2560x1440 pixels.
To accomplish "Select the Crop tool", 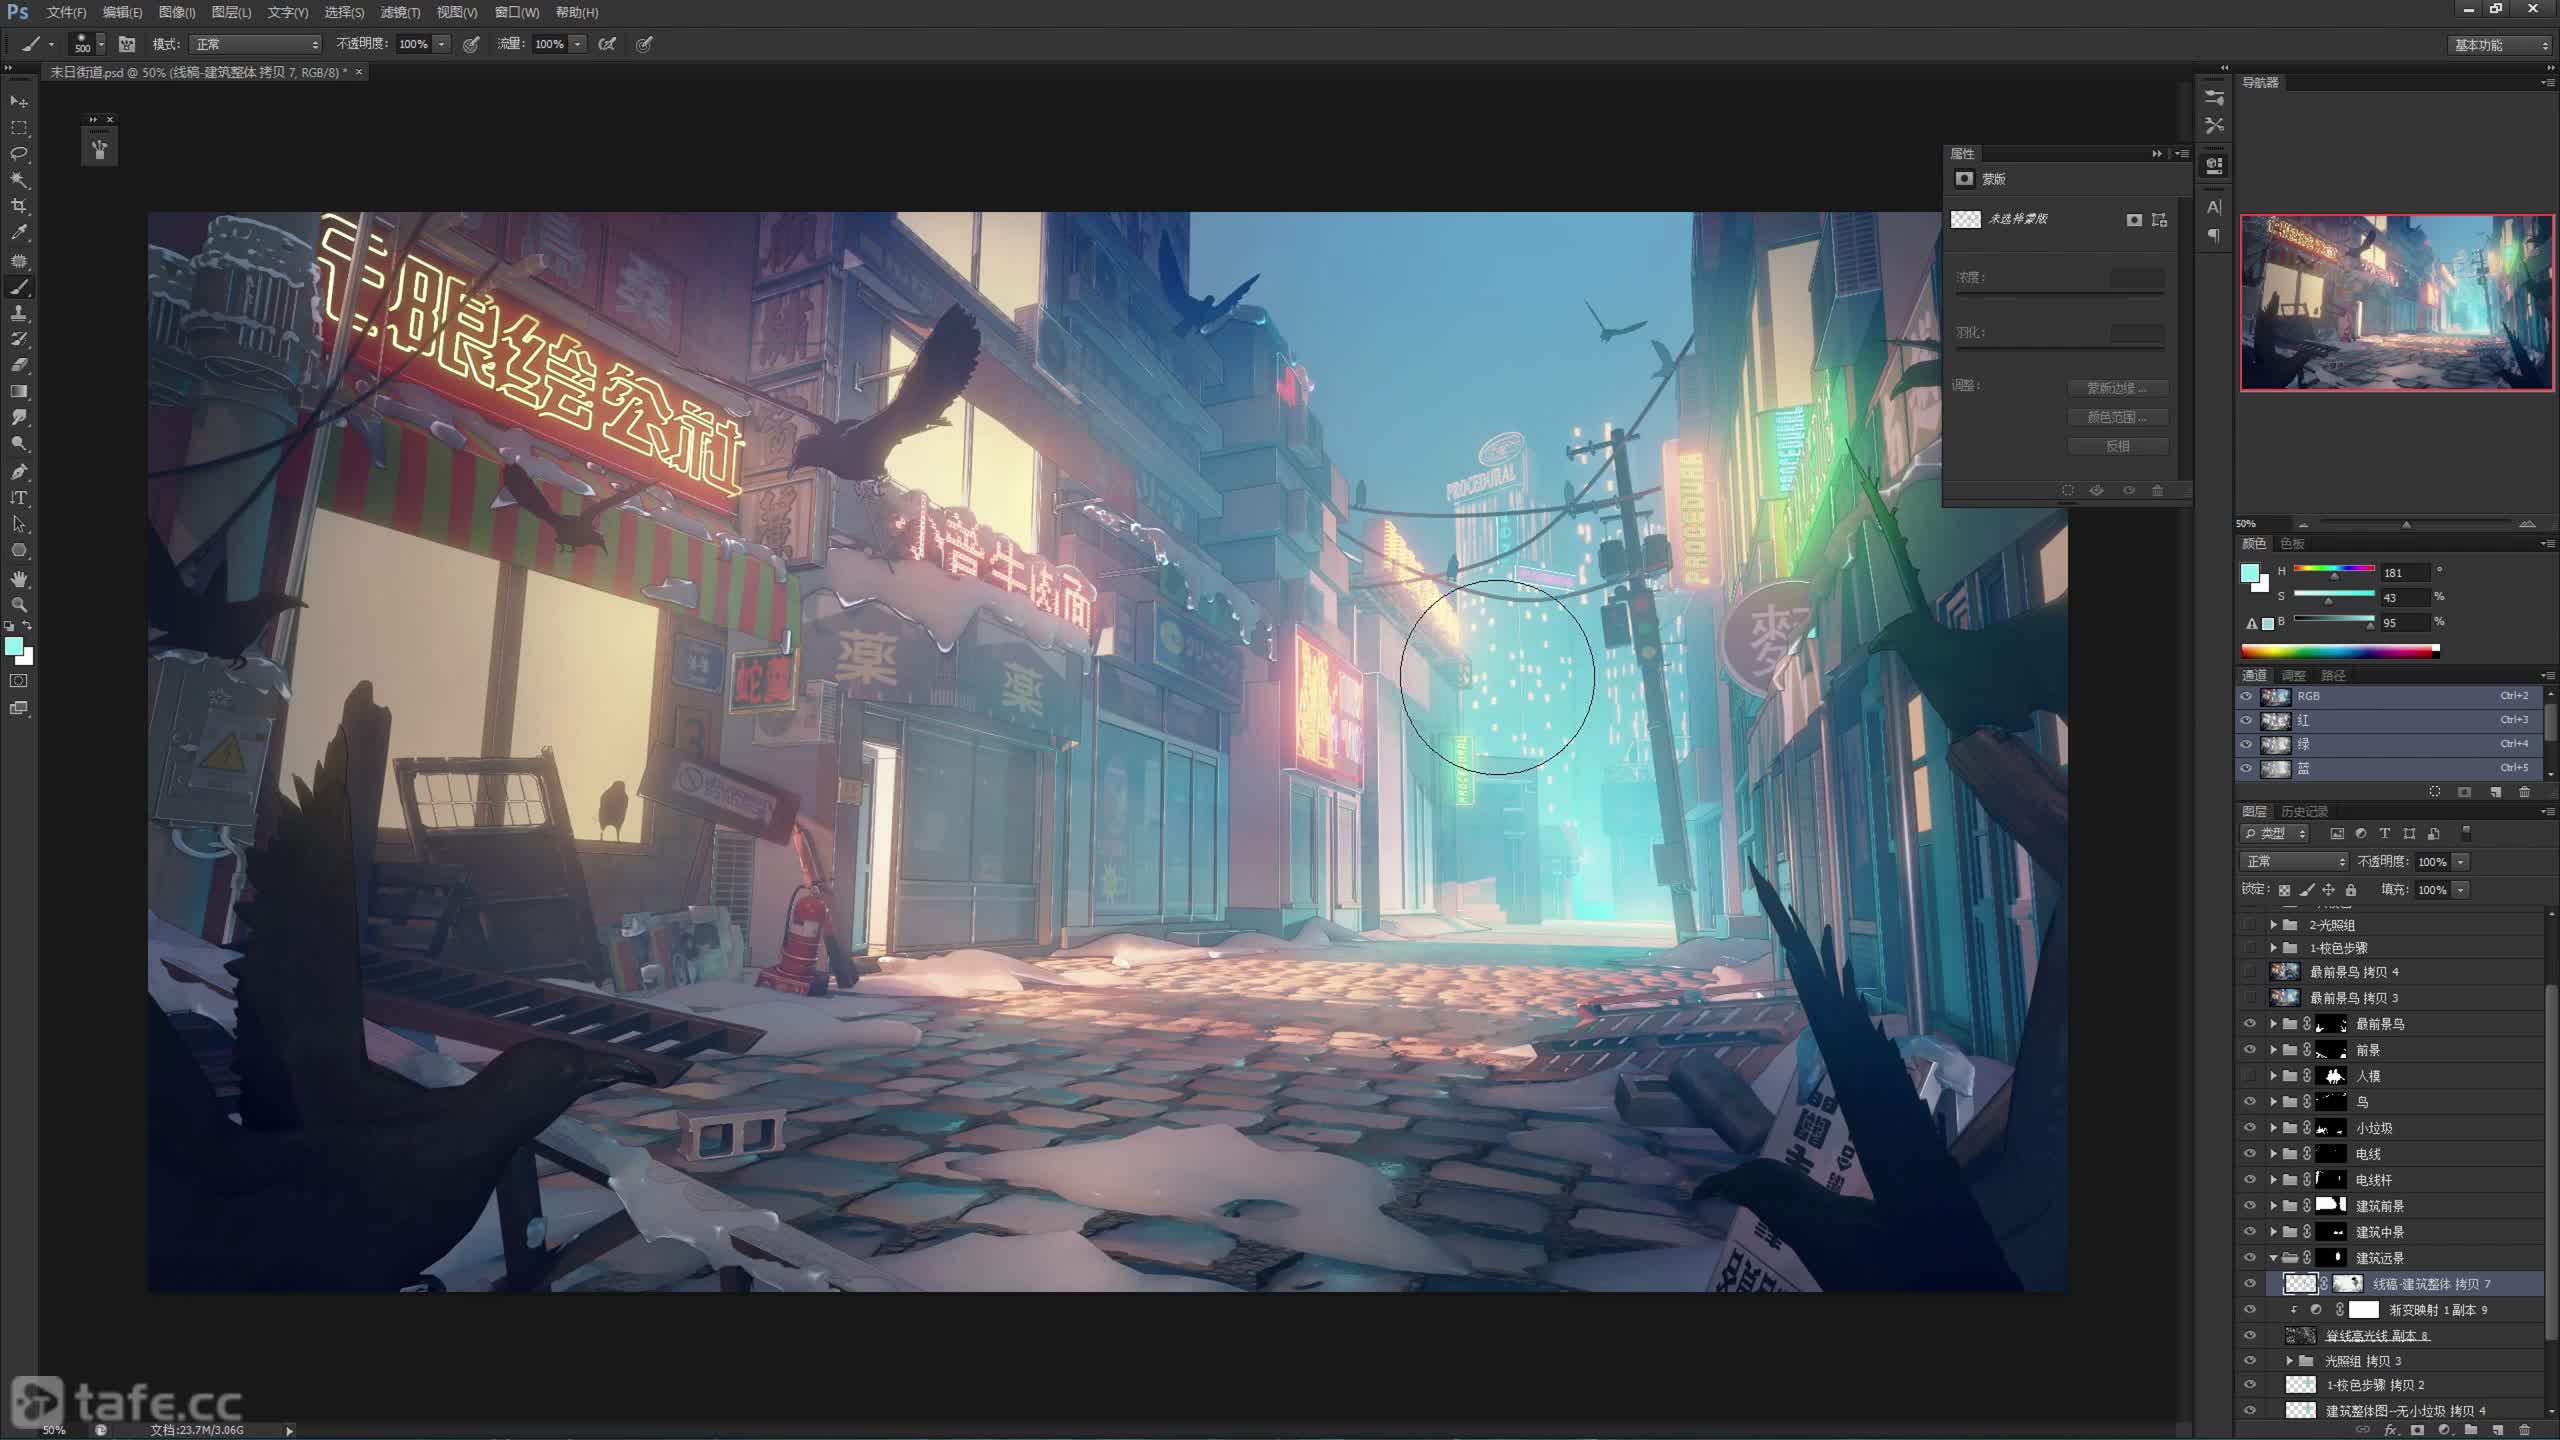I will tap(19, 206).
